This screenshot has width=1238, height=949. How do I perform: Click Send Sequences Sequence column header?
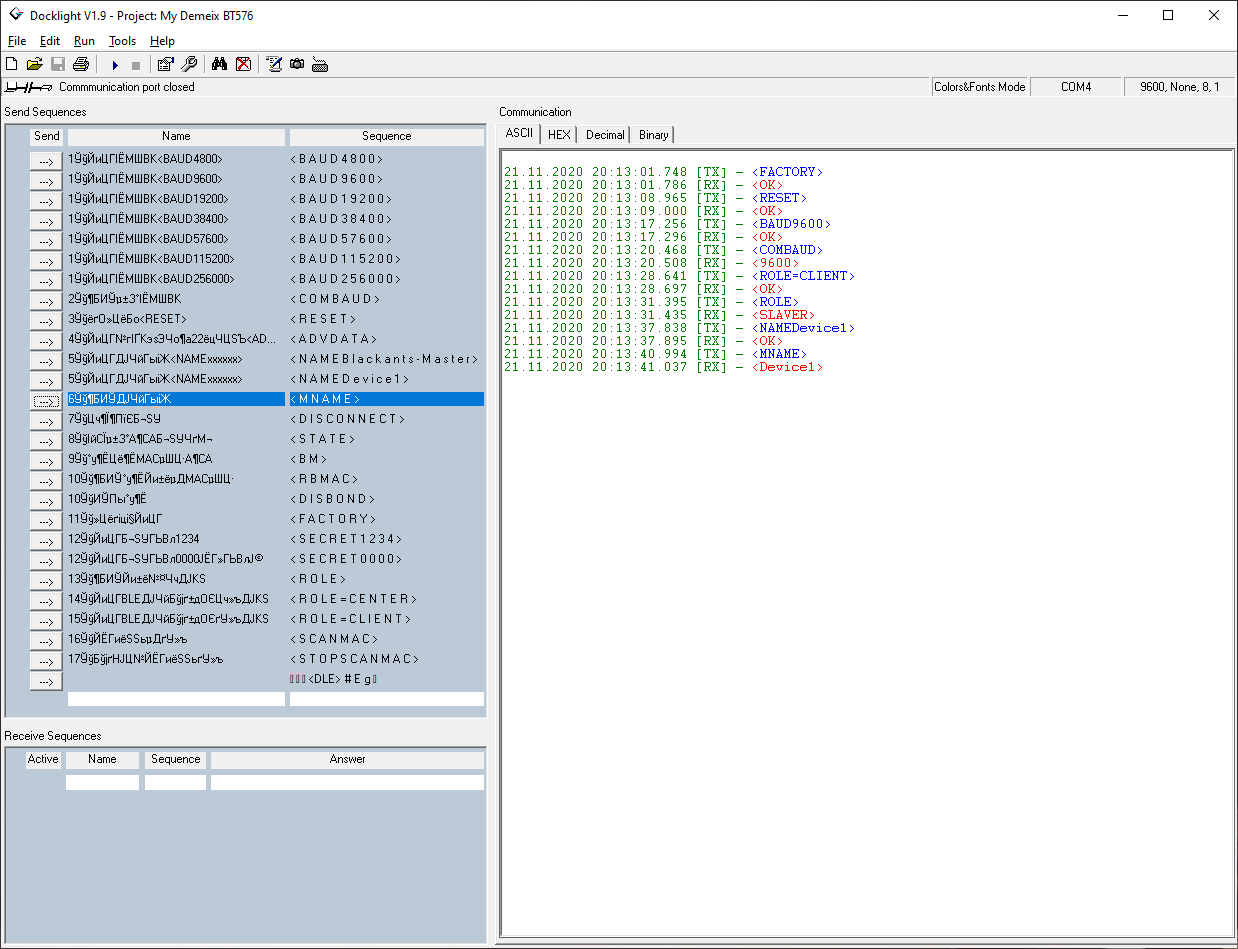click(x=387, y=136)
